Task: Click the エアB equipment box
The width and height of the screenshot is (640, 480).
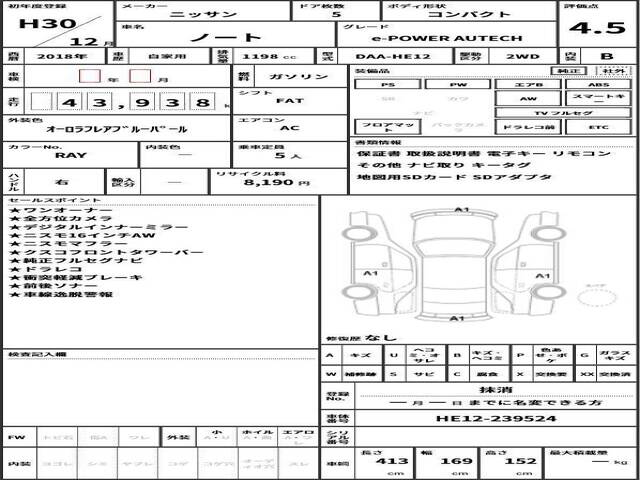Action: click(528, 84)
